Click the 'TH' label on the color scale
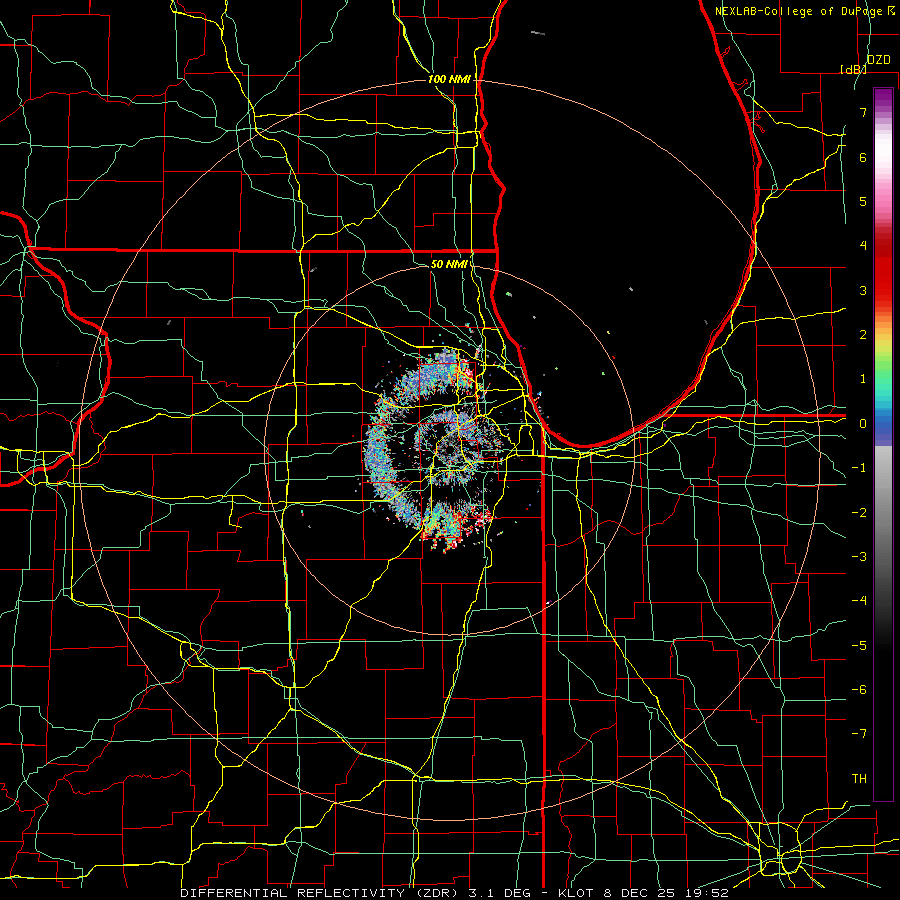 pos(859,778)
